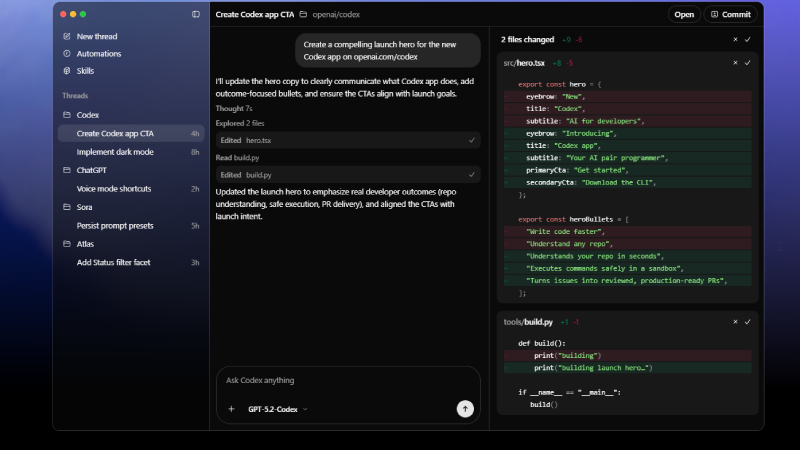Click the send arrow button
Viewport: 800px width, 450px height.
pyautogui.click(x=464, y=408)
